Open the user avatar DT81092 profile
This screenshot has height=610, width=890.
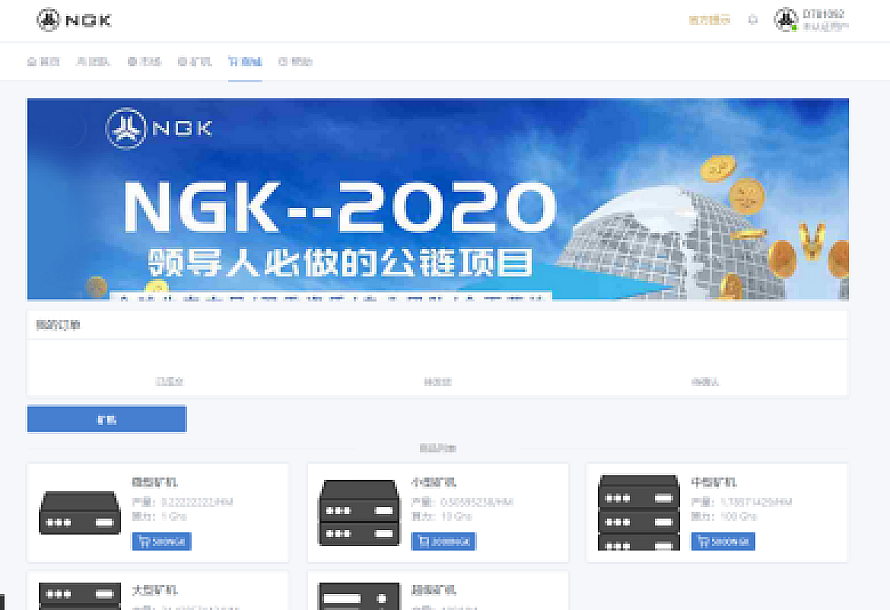click(786, 20)
